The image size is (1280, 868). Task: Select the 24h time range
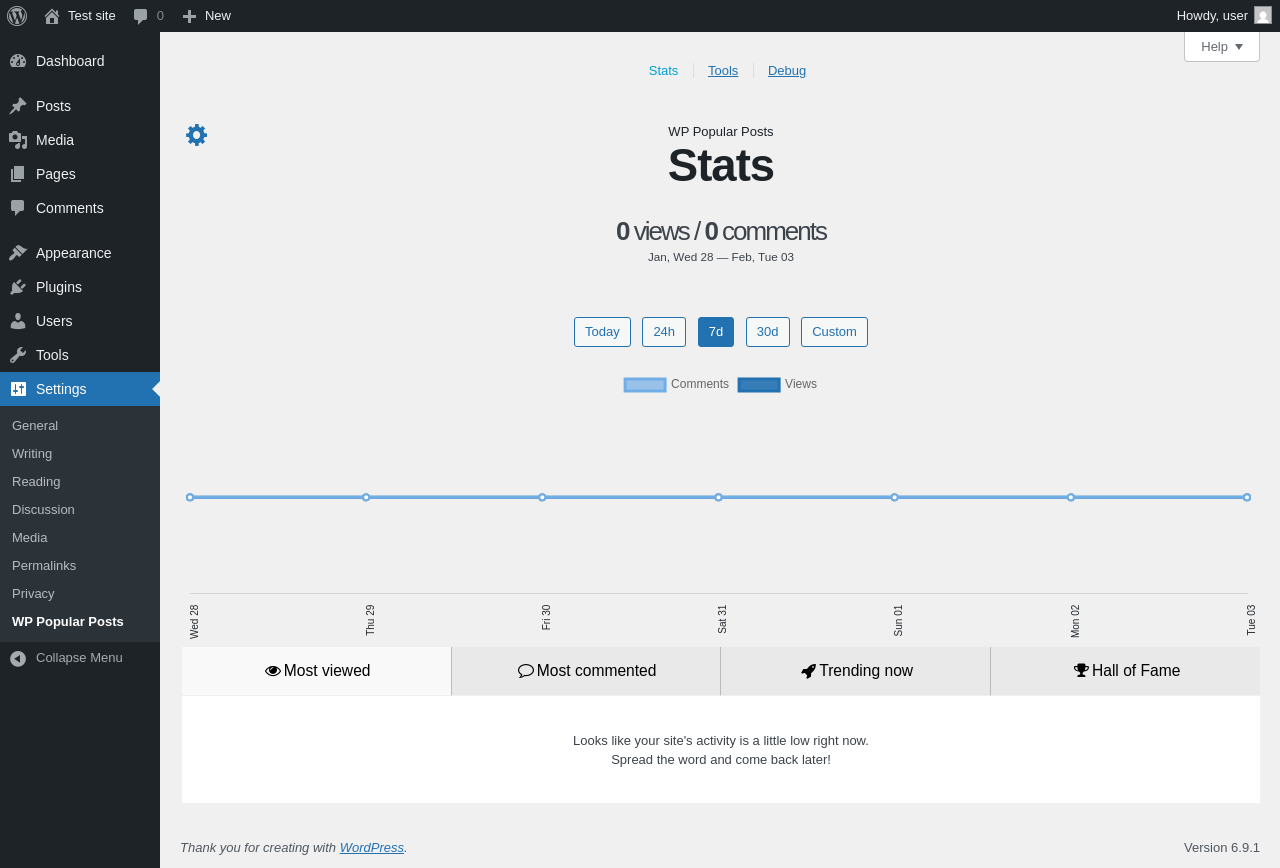(664, 332)
